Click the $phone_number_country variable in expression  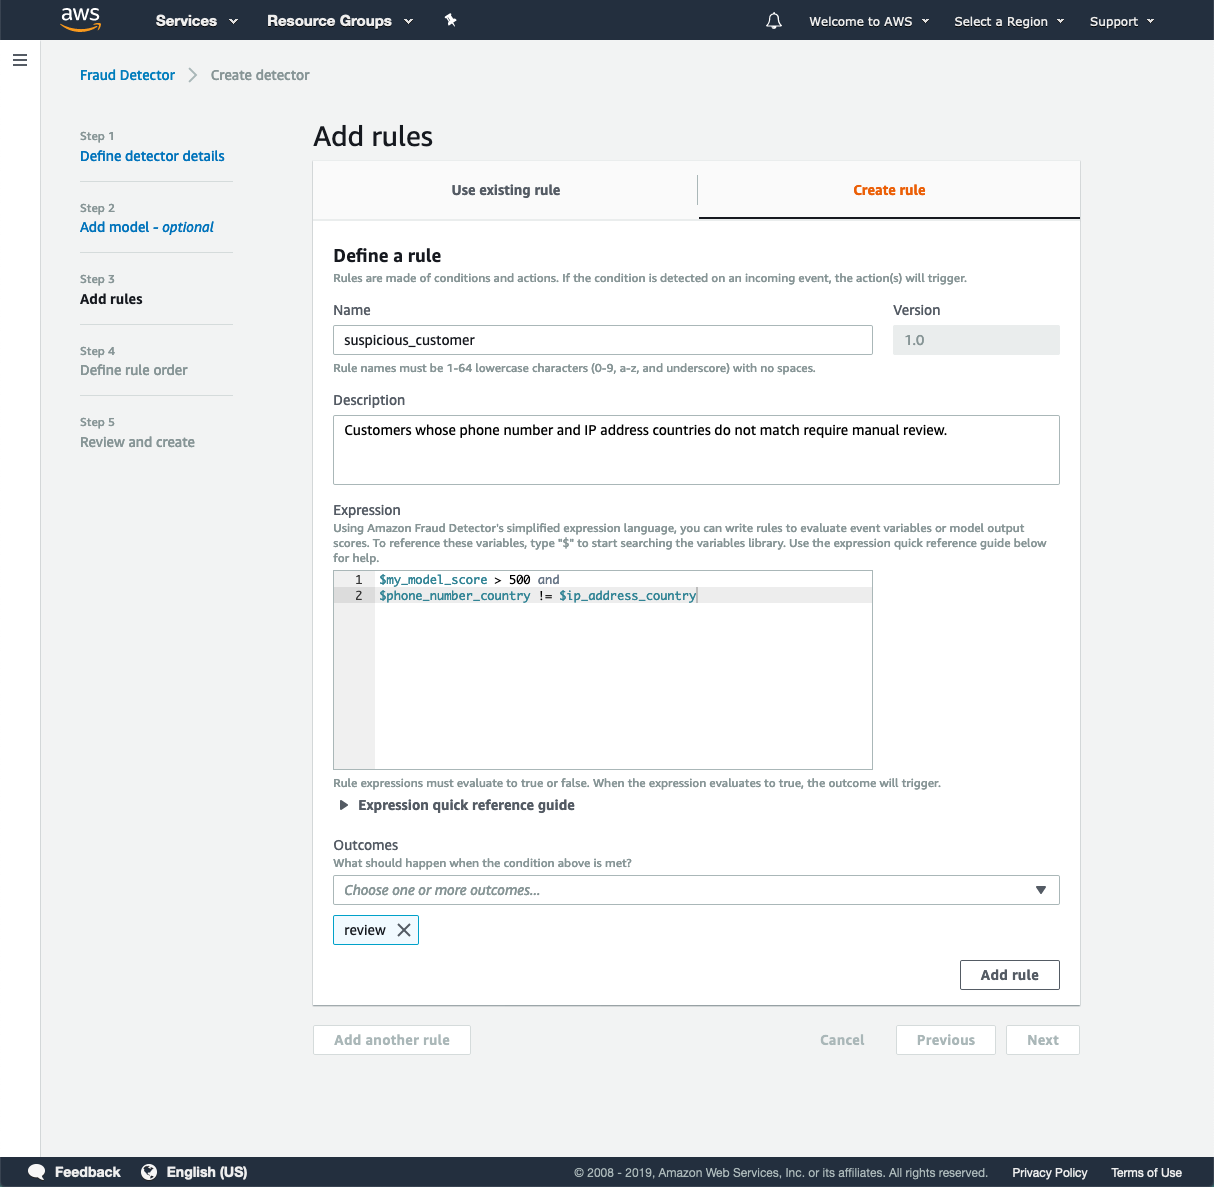455,595
